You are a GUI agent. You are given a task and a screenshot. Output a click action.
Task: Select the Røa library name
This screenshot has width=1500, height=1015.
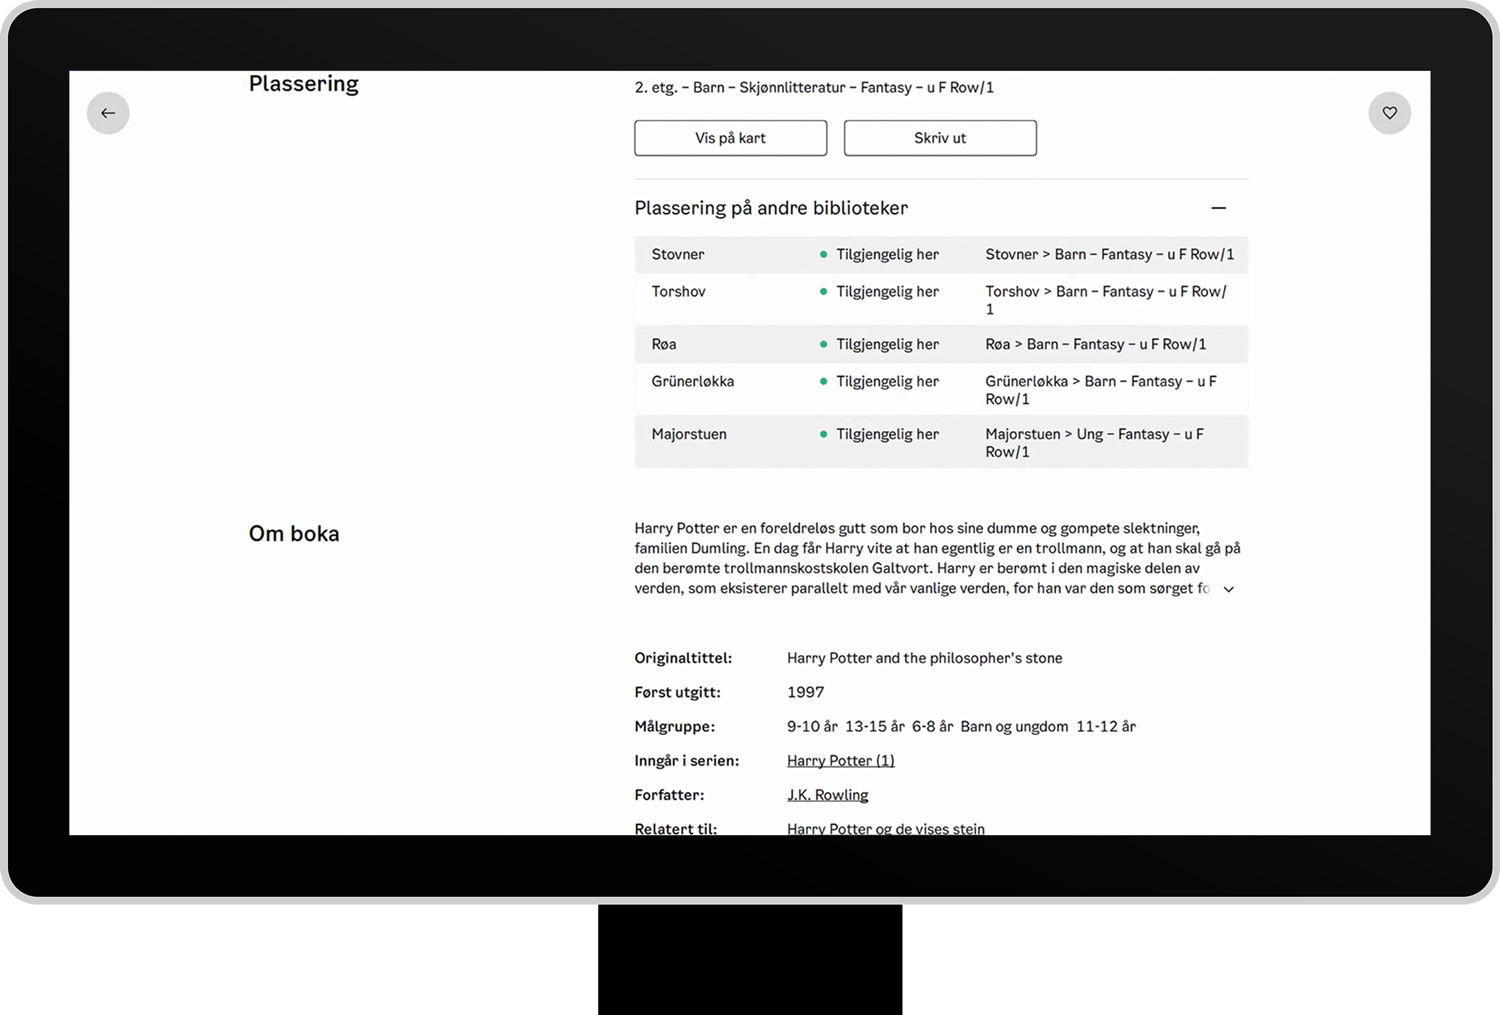[664, 345]
